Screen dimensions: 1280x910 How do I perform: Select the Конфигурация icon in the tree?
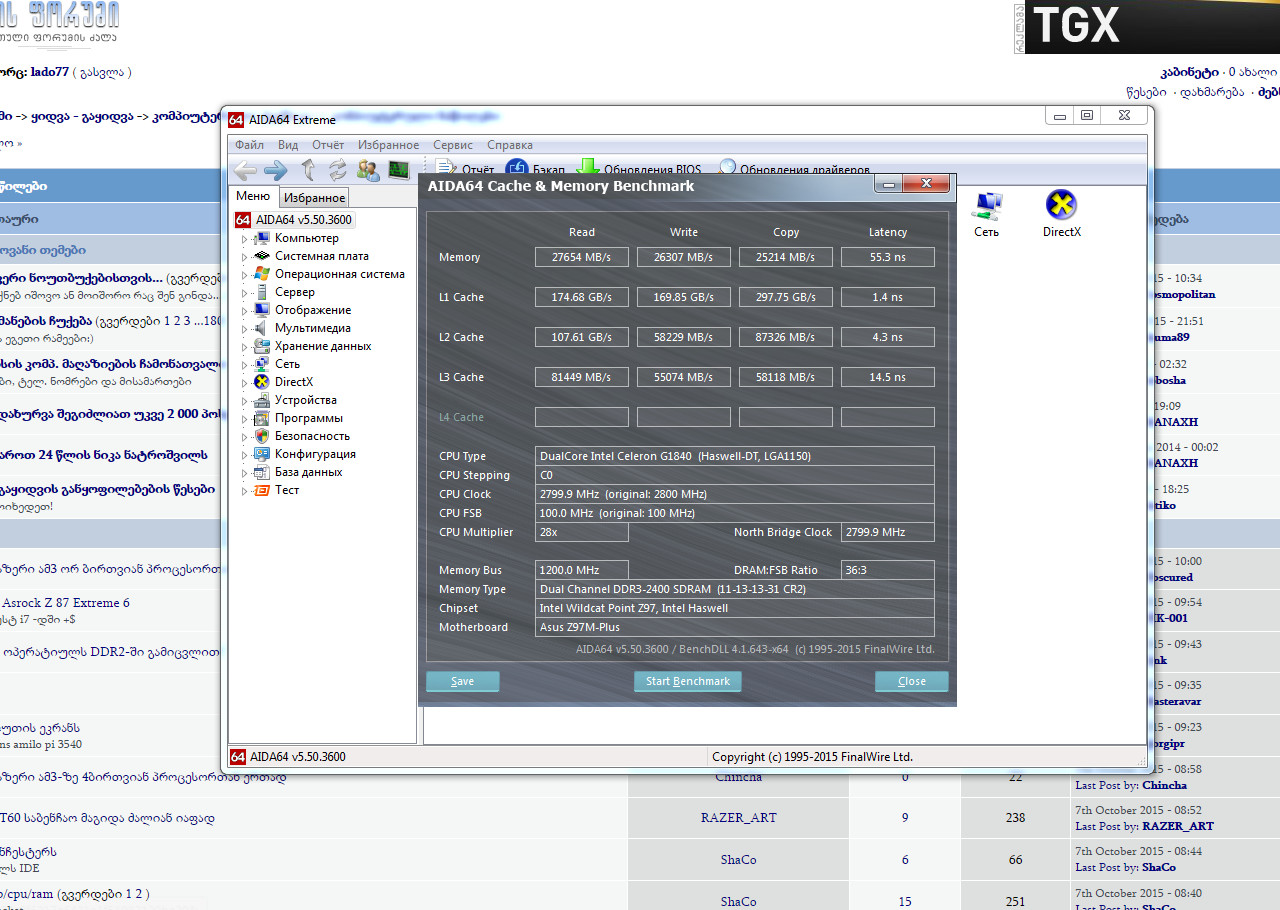click(263, 454)
